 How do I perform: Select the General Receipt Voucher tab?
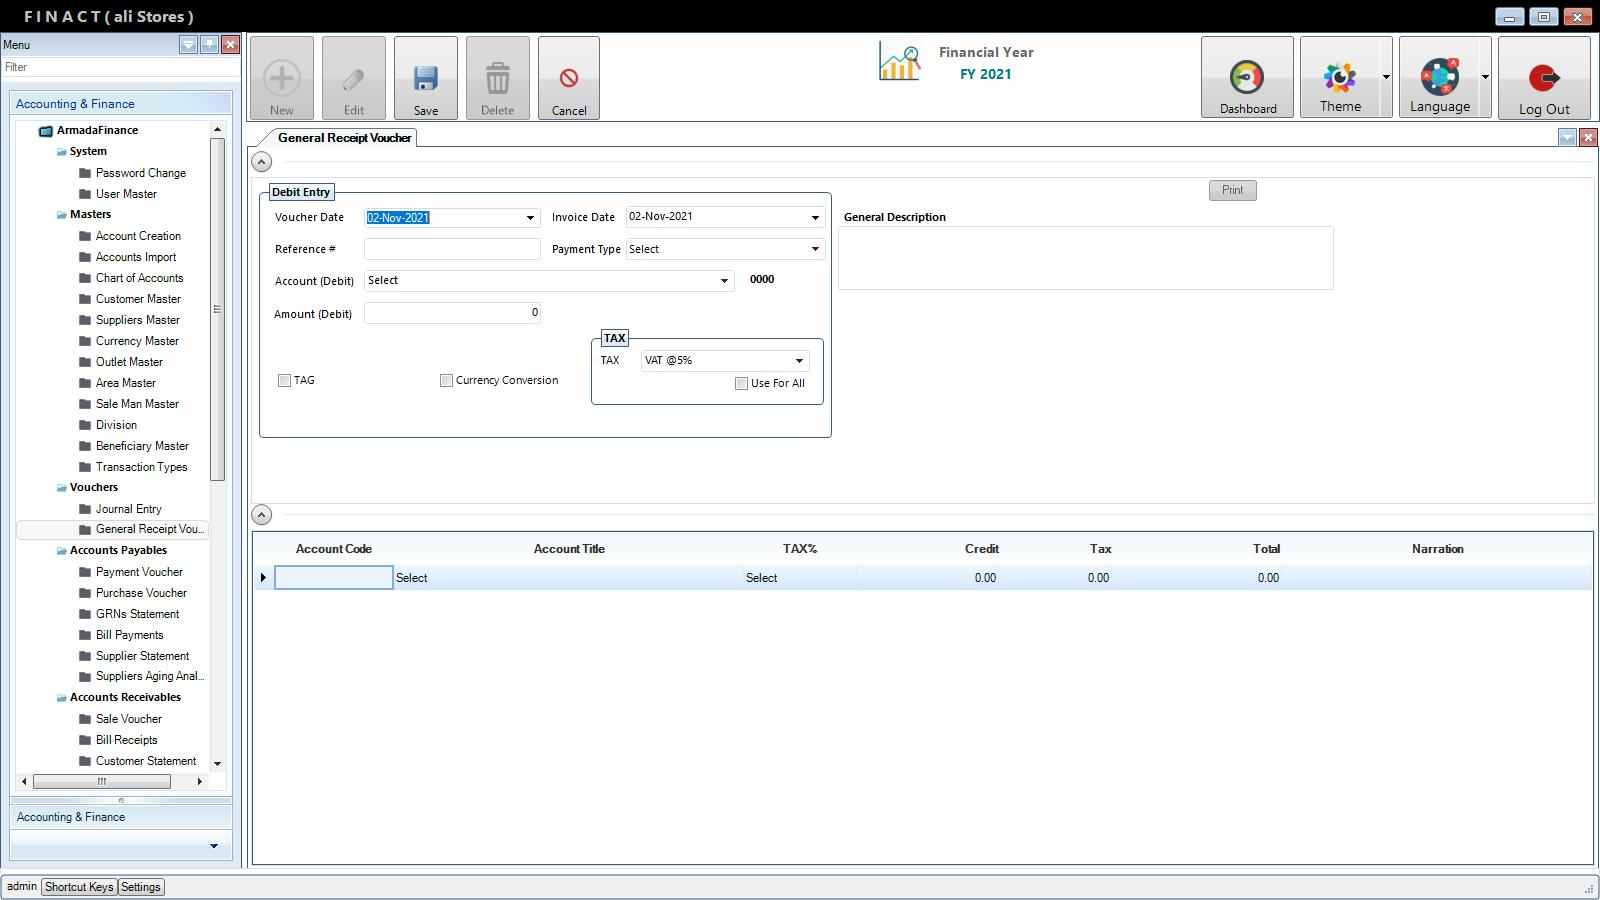[x=344, y=138]
